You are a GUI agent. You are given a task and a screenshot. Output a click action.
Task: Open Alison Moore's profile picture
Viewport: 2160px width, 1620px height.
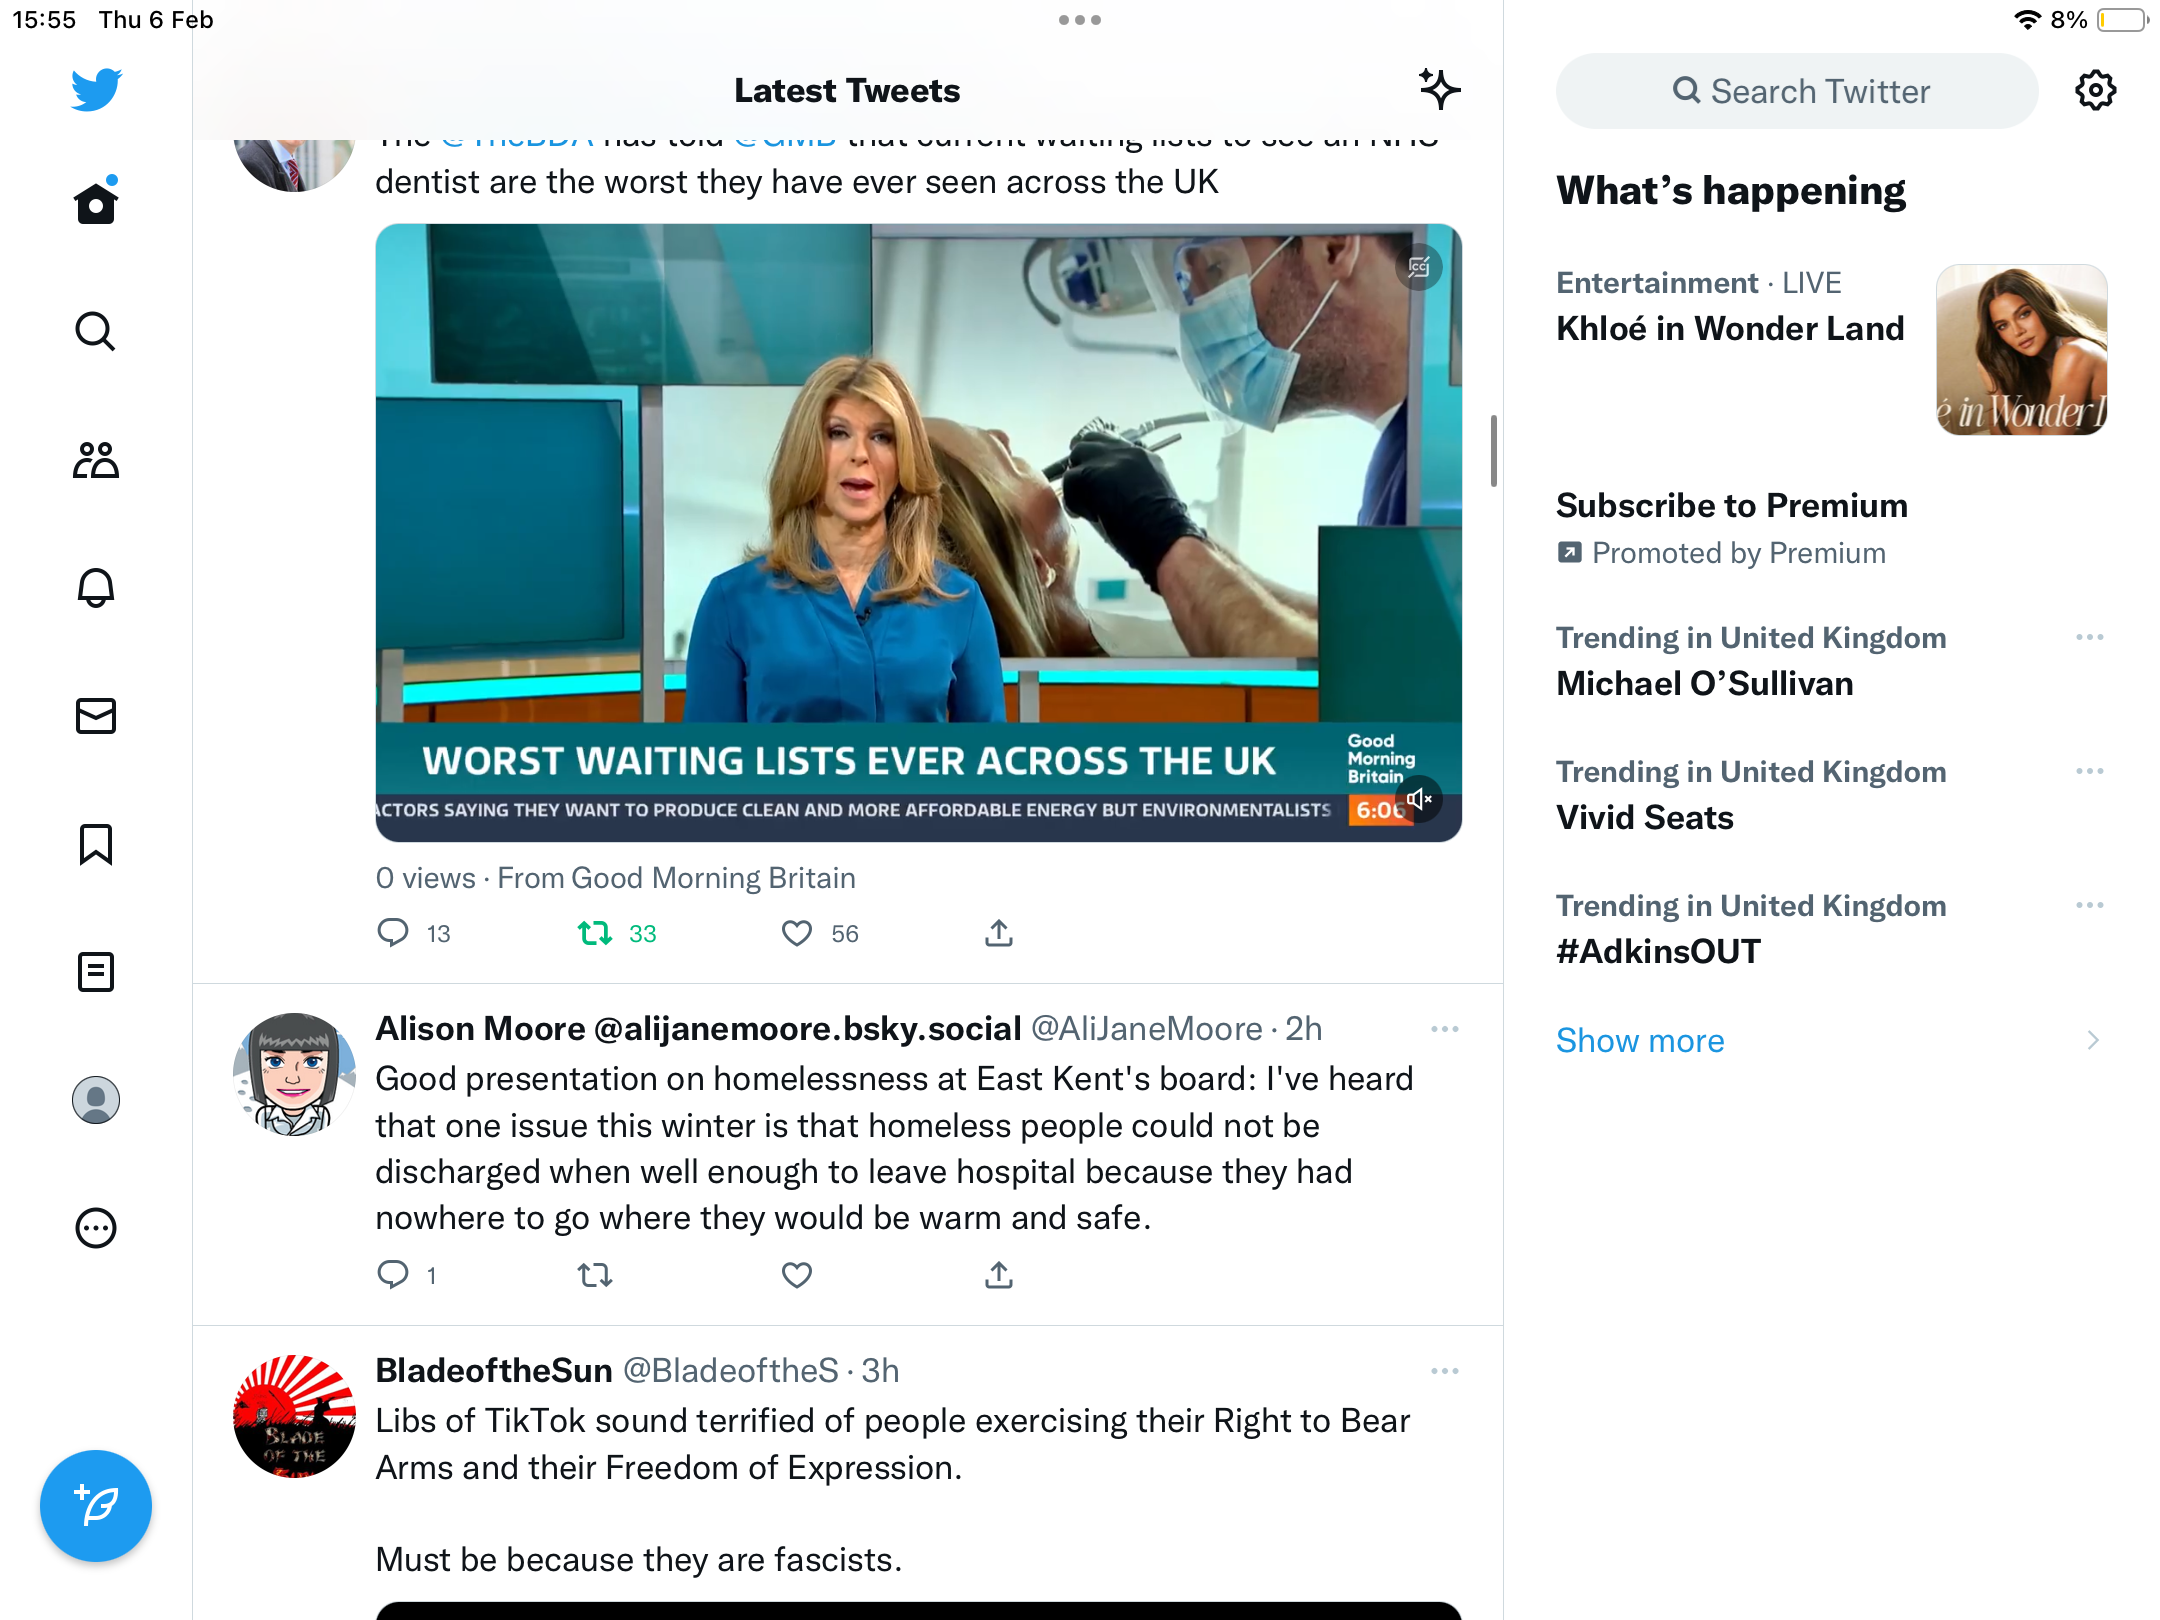click(x=294, y=1075)
